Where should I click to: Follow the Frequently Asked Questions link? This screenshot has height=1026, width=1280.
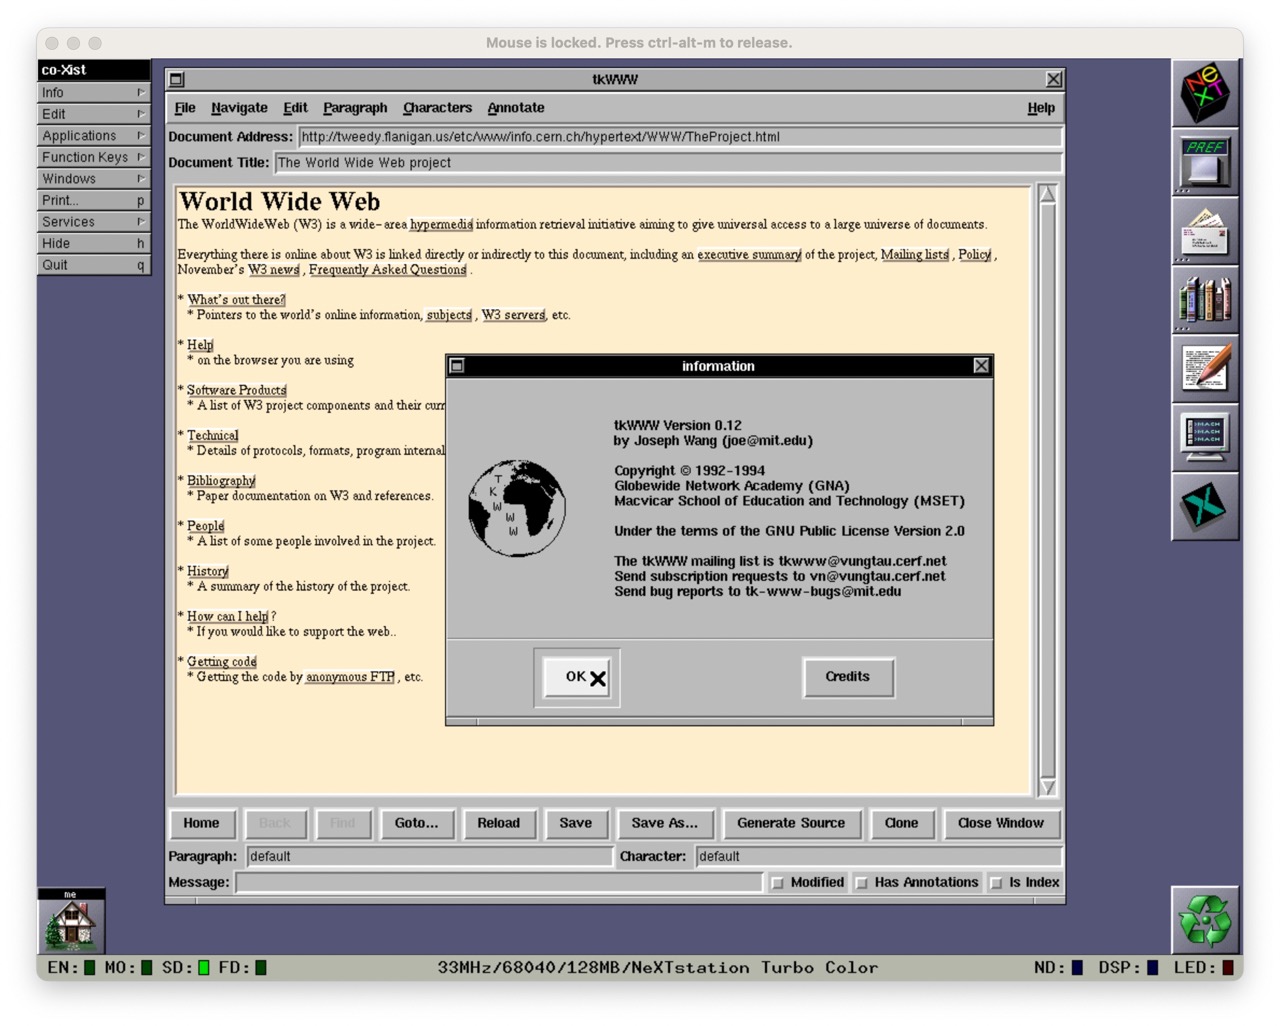pos(388,270)
